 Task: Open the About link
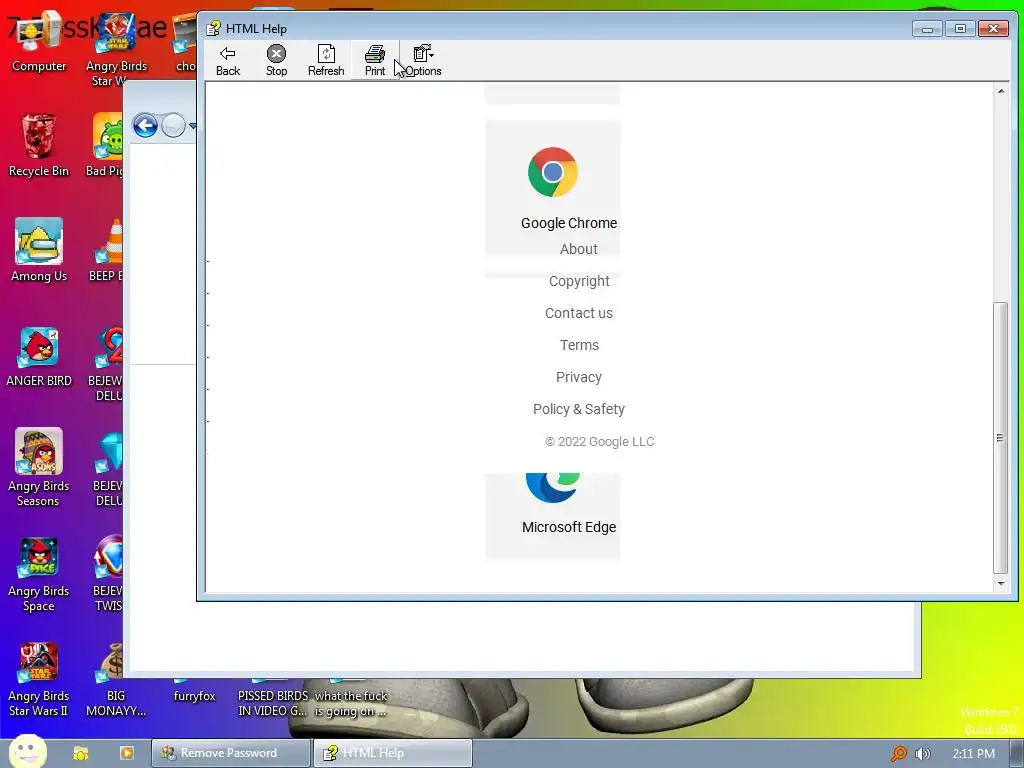[x=579, y=249]
